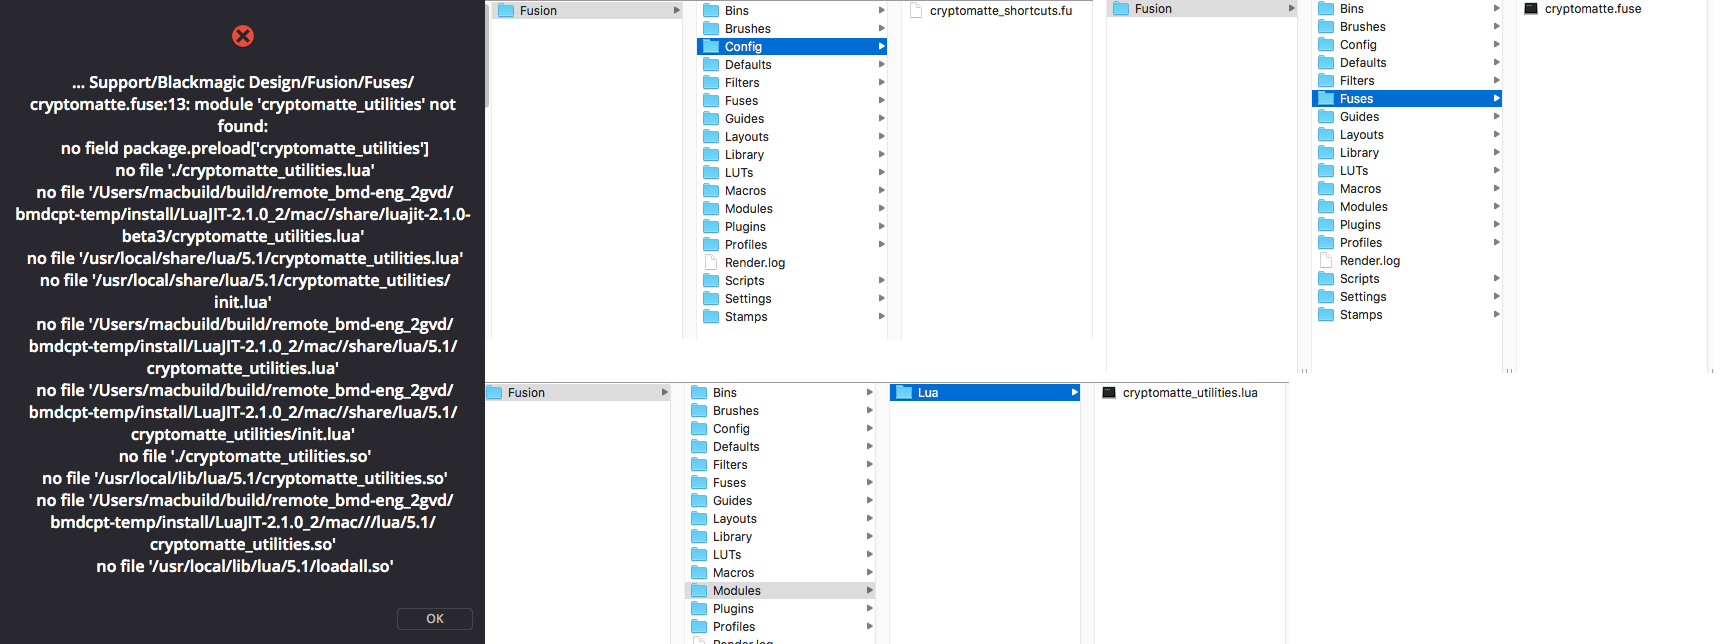Click Bins folder icon in cryptomatte_utilities.lua window

pyautogui.click(x=699, y=393)
